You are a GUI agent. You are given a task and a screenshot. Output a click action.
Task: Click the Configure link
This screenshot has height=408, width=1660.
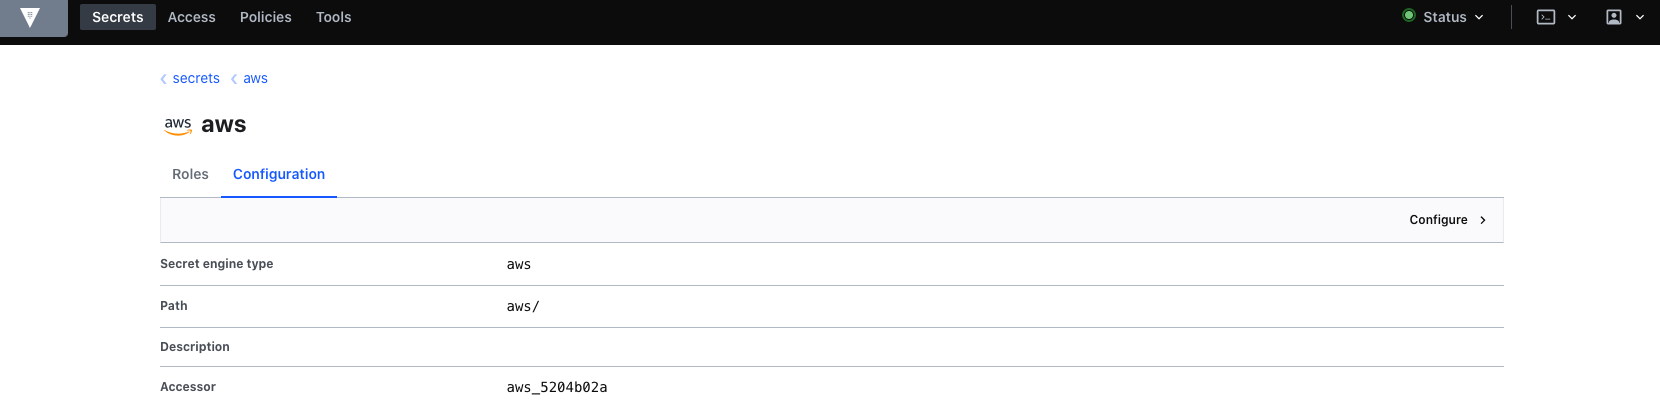1438,220
